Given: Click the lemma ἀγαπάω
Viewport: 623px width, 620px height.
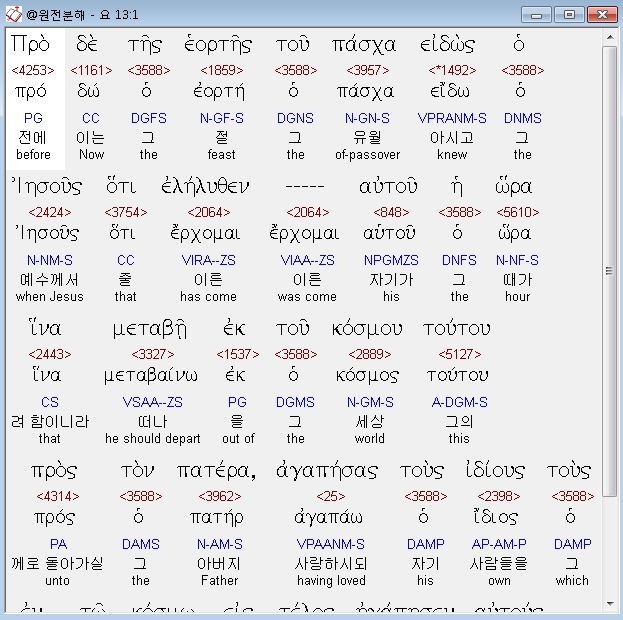Looking at the screenshot, I should pos(328,517).
